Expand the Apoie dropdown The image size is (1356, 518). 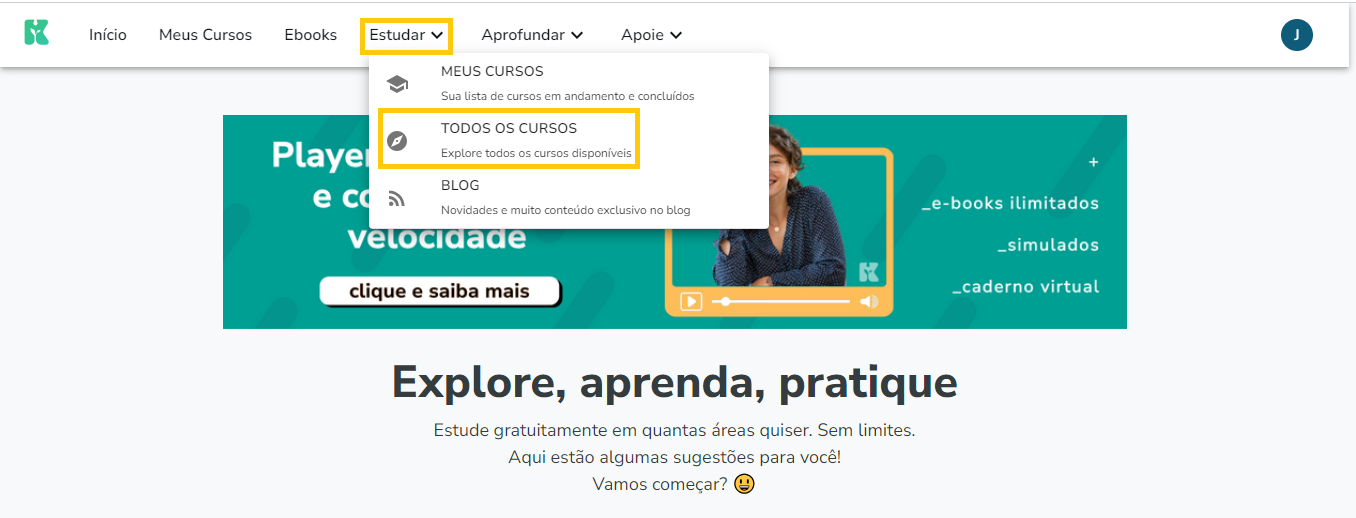[x=651, y=35]
